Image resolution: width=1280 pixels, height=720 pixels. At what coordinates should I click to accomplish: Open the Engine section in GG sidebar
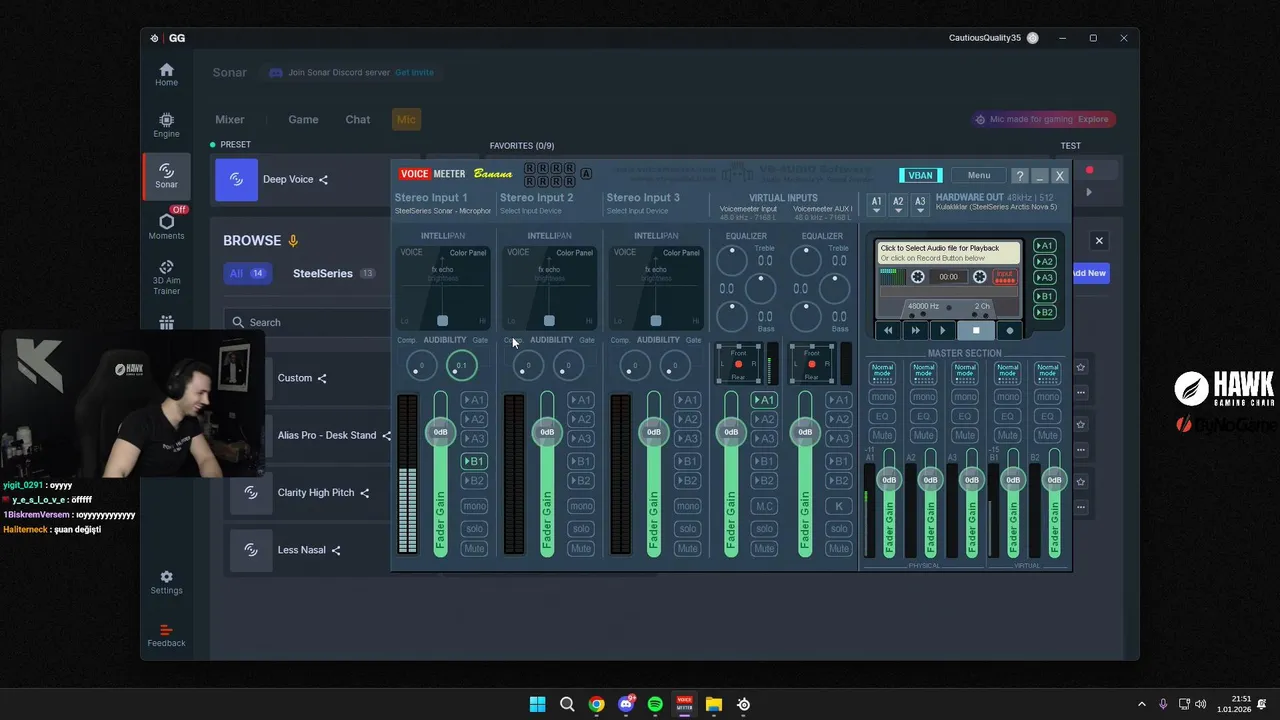point(166,125)
